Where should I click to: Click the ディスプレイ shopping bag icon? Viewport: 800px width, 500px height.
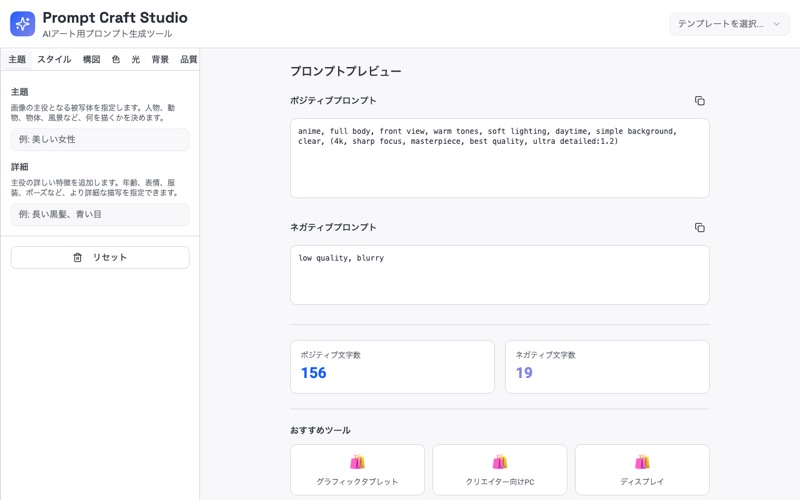642,462
